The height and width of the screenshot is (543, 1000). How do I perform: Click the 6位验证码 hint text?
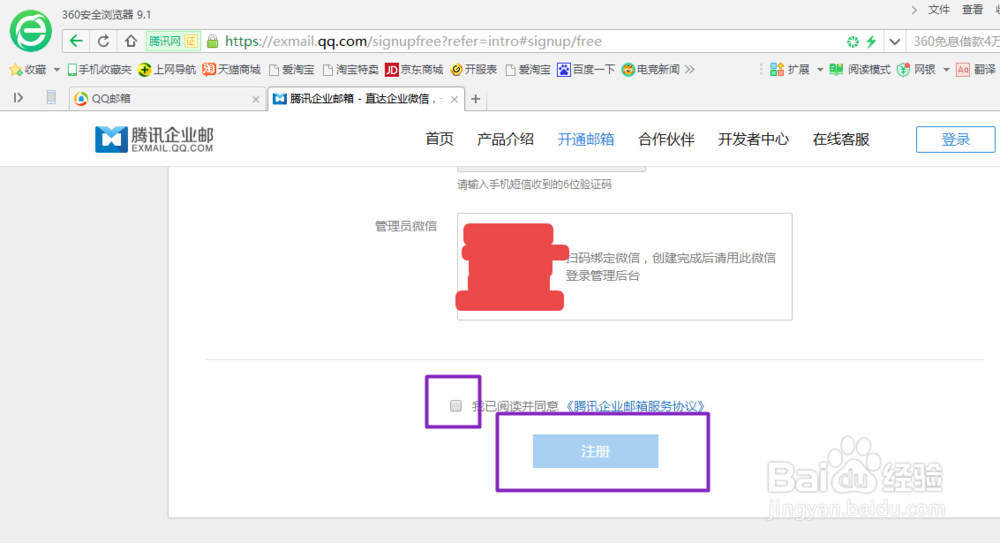tap(534, 184)
